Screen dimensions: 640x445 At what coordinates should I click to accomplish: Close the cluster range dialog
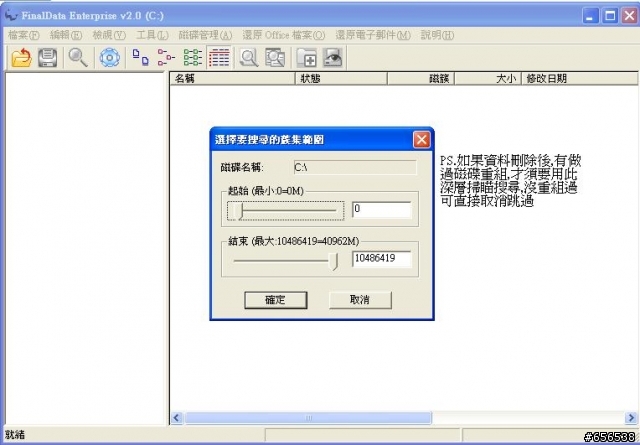(x=421, y=140)
